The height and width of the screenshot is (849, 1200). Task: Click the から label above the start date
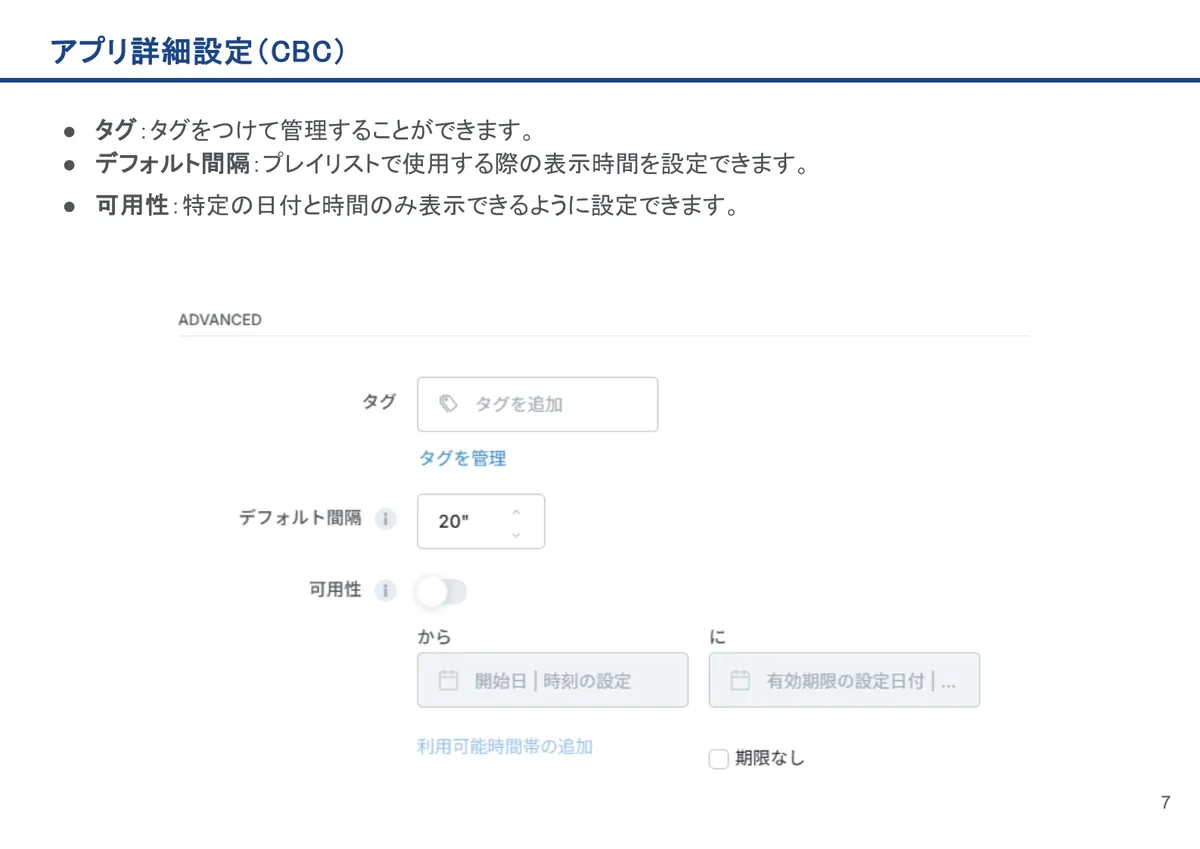tap(434, 637)
